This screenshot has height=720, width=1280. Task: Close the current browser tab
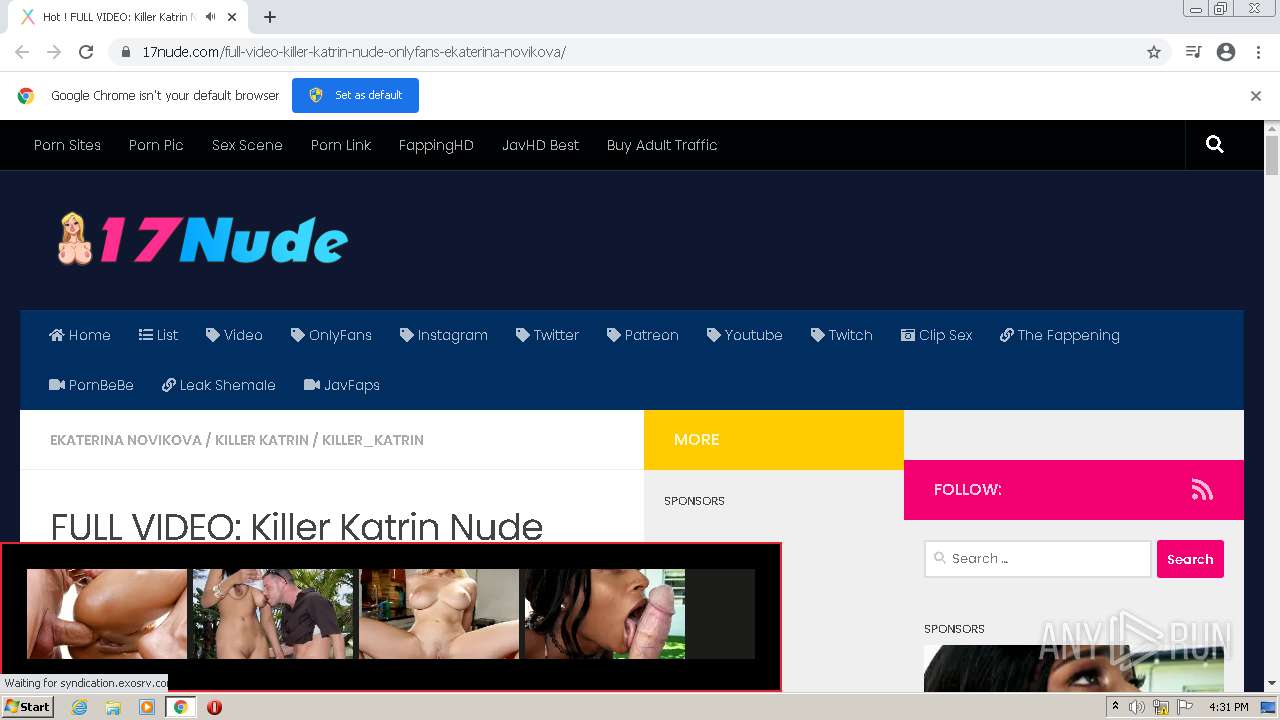[x=232, y=17]
